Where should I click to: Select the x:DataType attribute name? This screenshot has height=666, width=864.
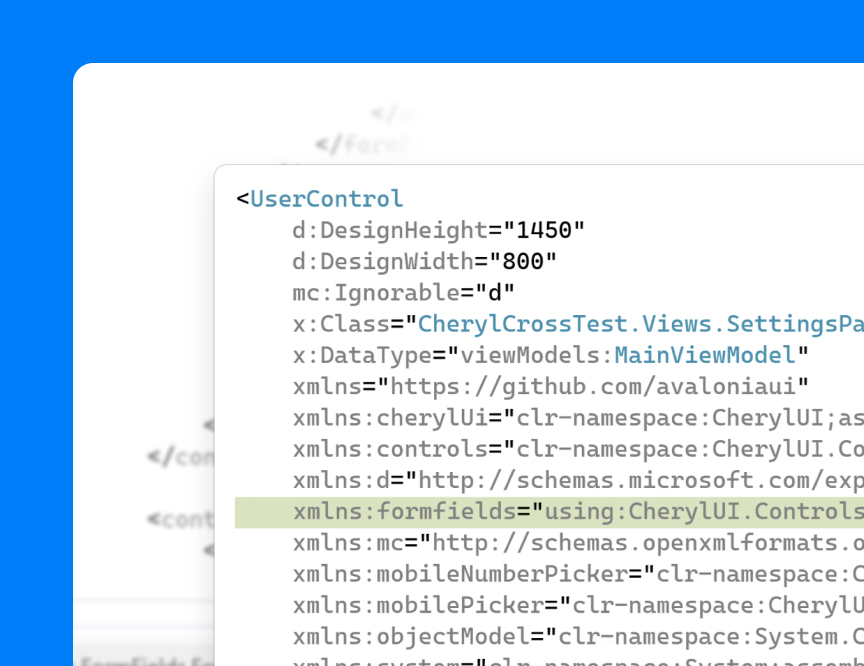click(x=361, y=355)
